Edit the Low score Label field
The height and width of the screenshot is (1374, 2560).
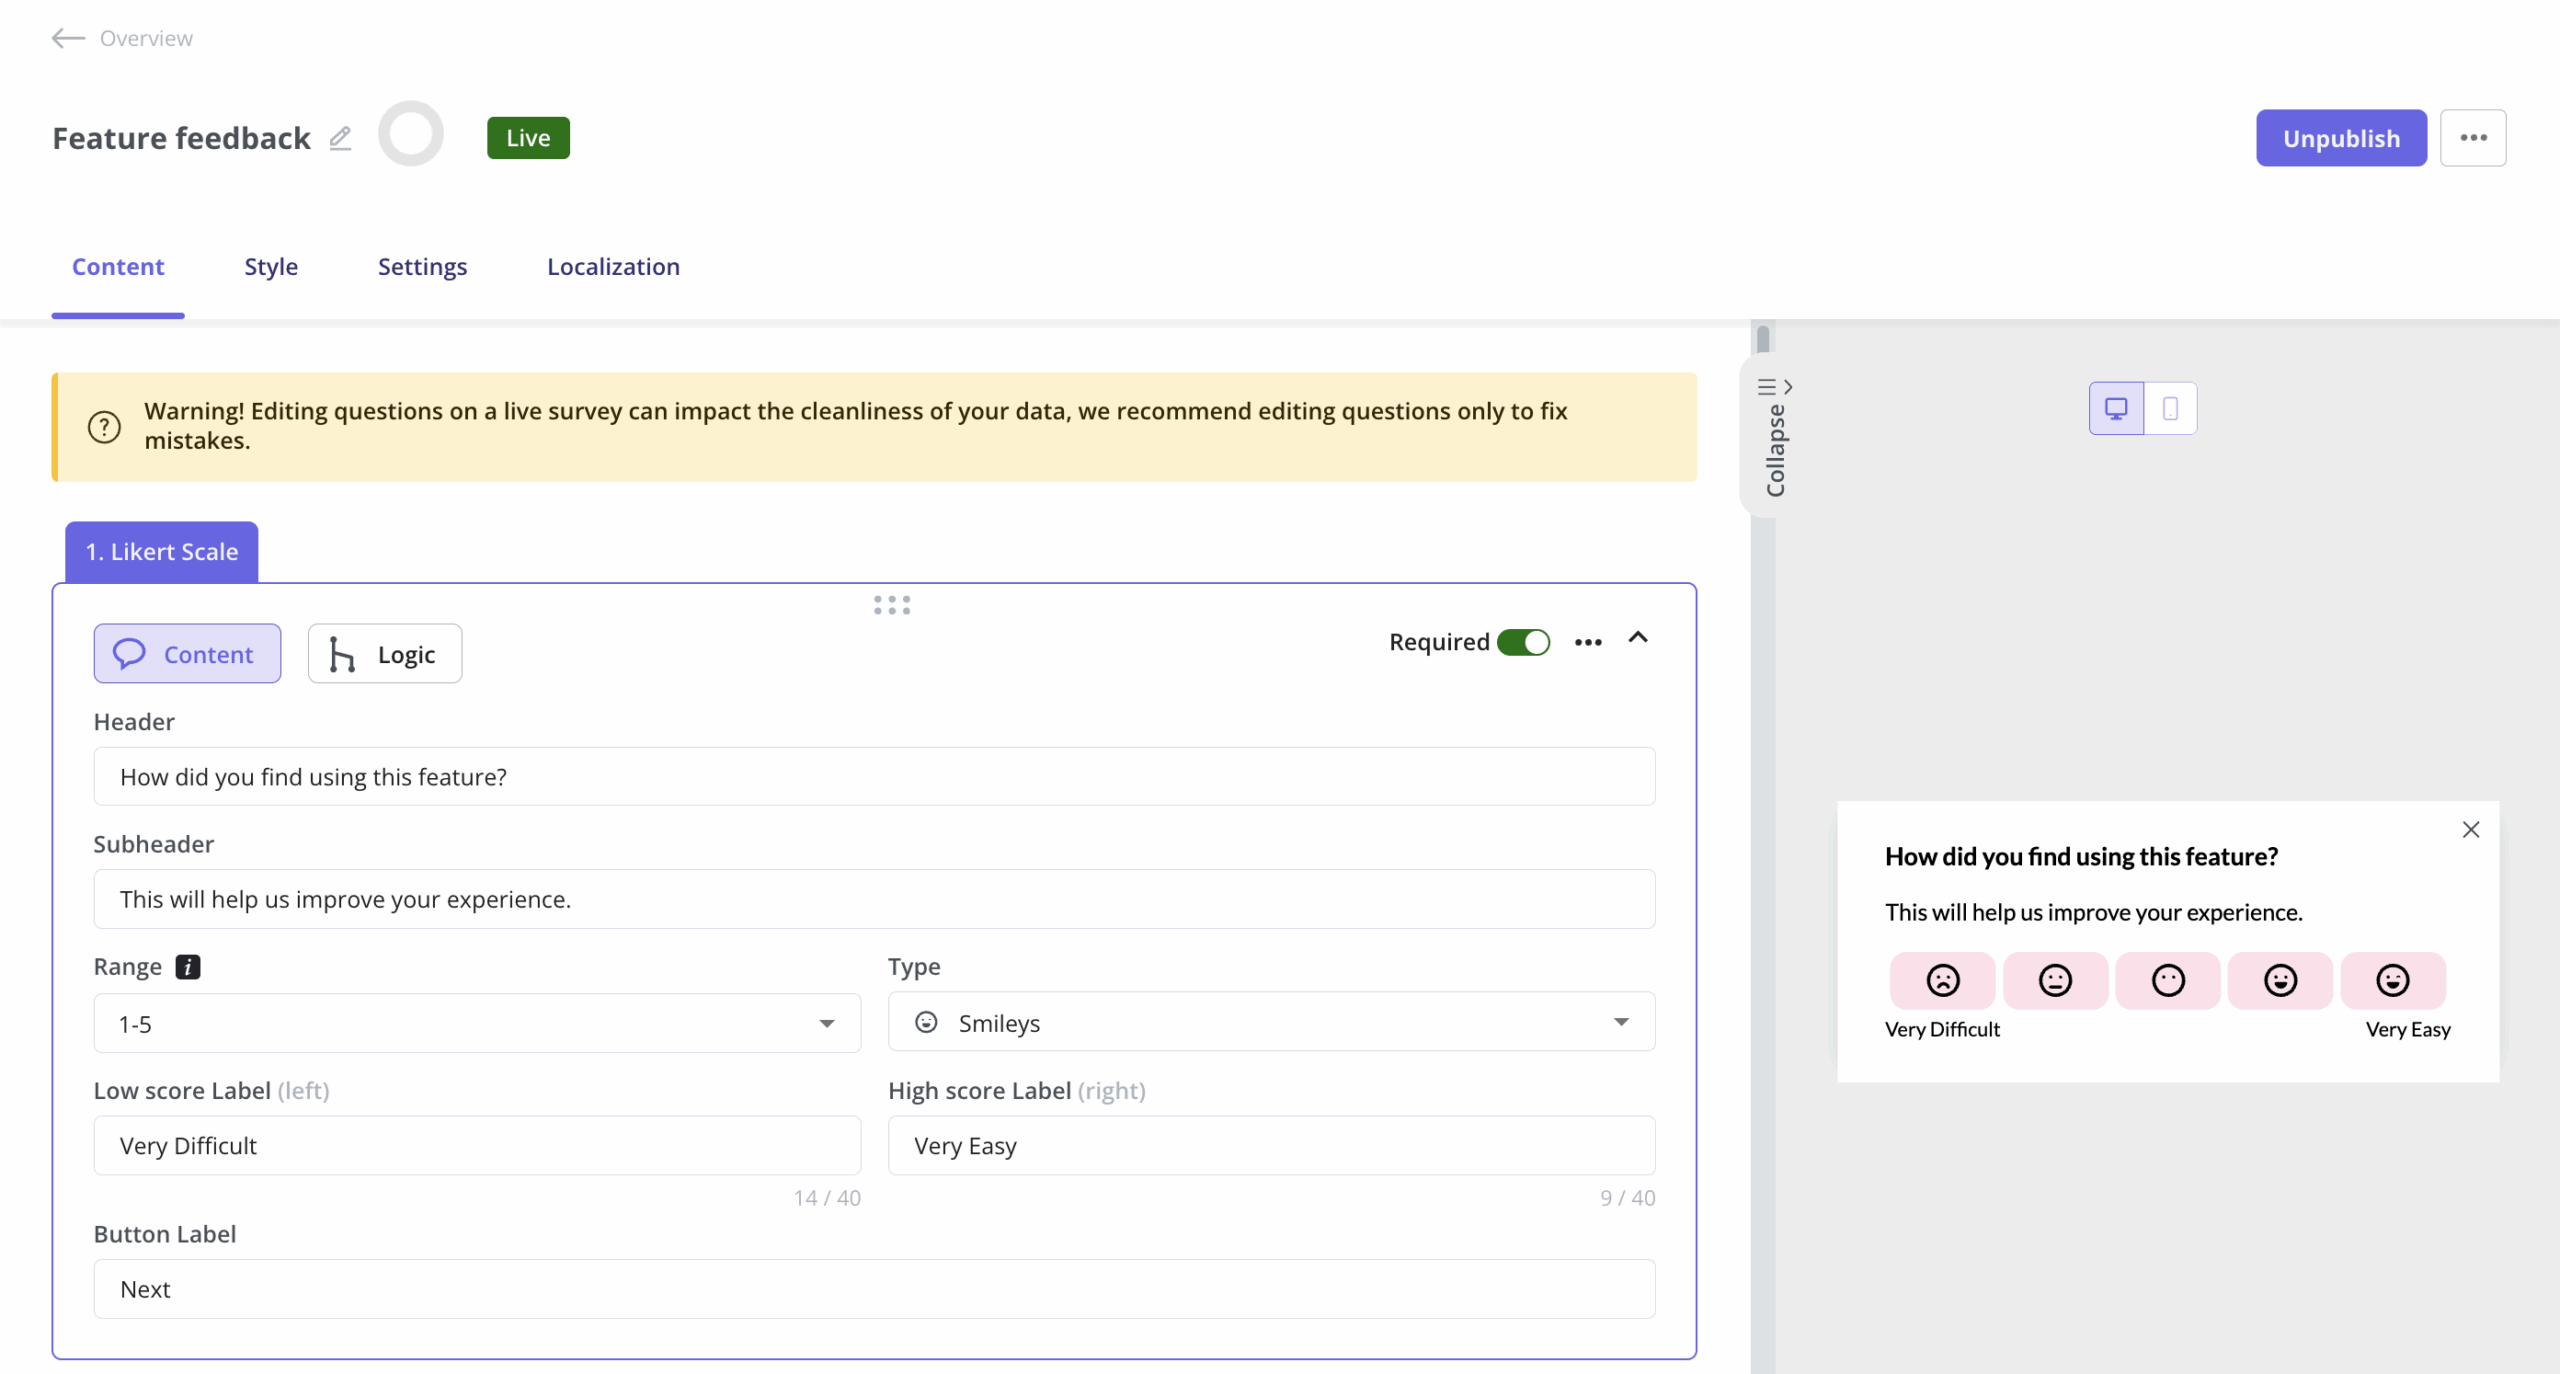click(x=477, y=1146)
